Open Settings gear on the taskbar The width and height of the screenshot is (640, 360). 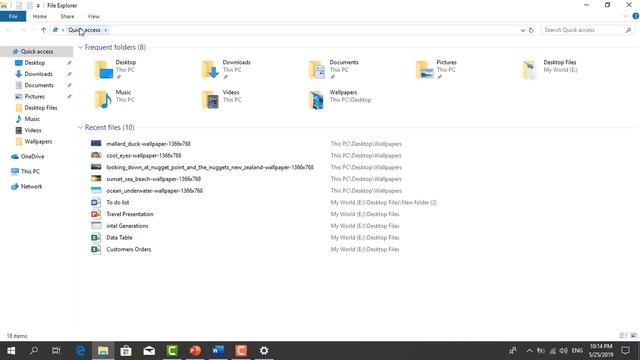[x=264, y=351]
